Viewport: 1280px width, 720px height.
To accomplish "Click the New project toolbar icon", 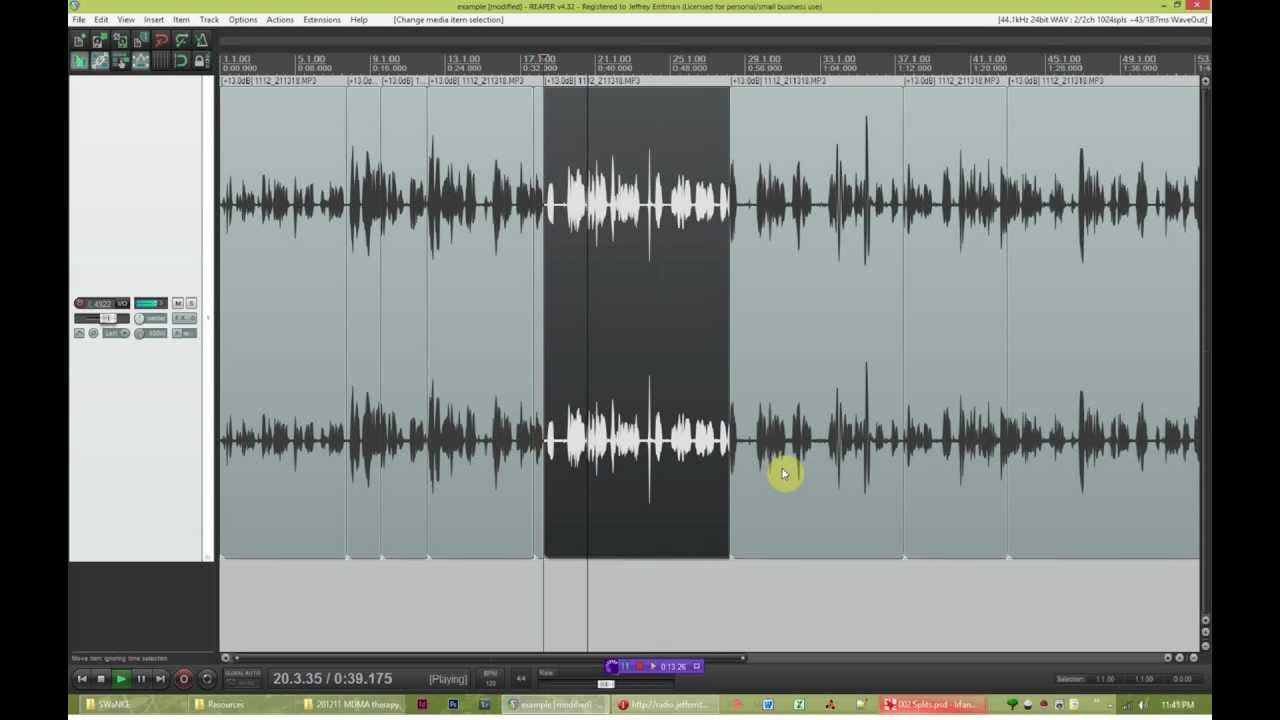I will 79,40.
